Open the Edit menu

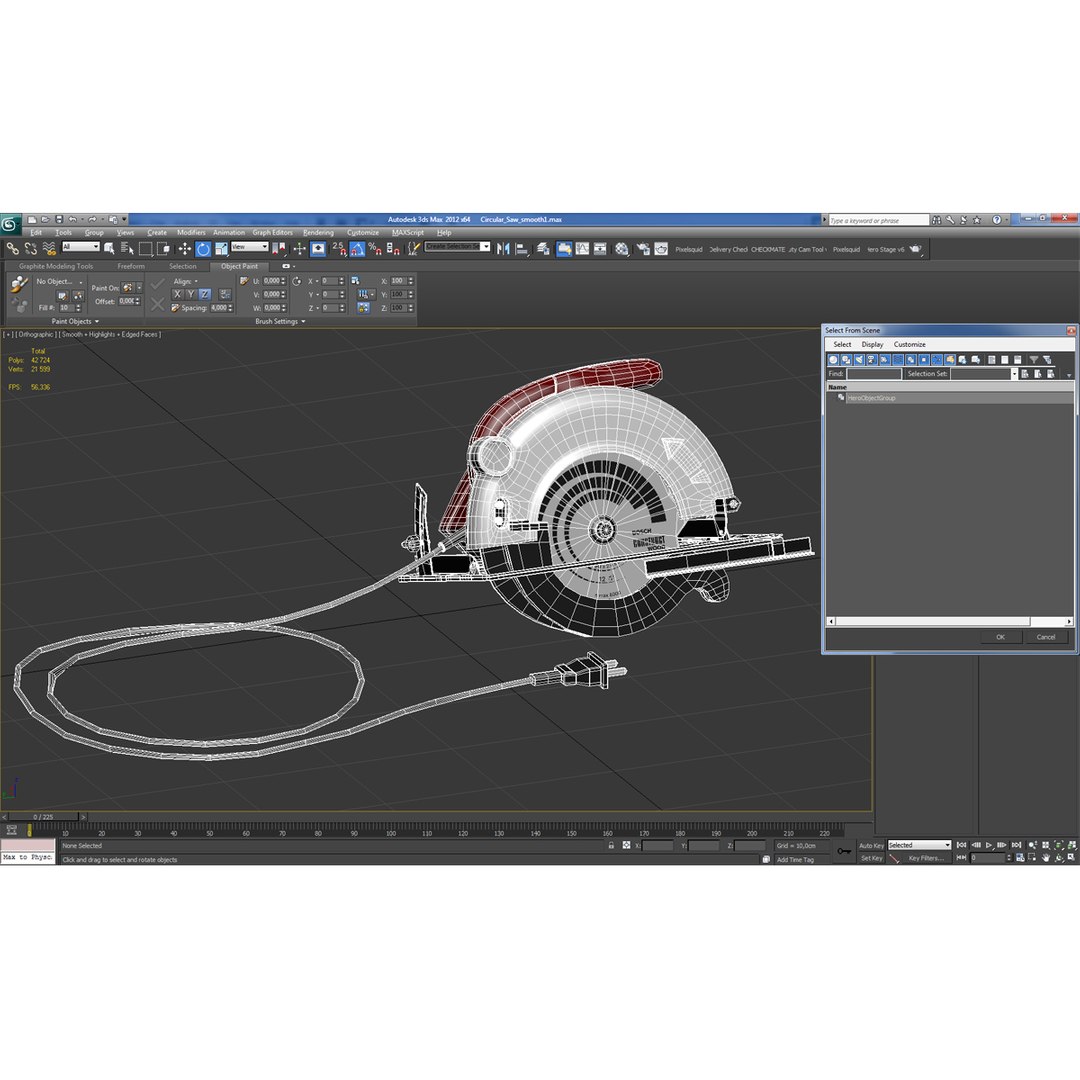coord(36,233)
